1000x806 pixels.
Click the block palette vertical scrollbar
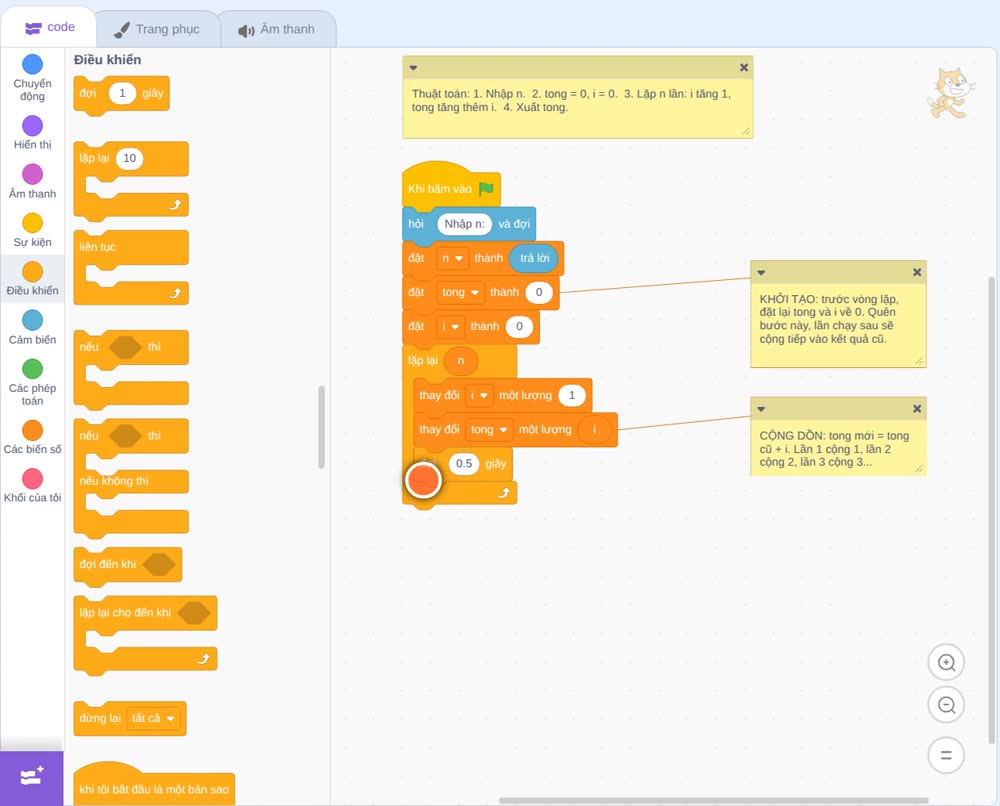(x=321, y=427)
